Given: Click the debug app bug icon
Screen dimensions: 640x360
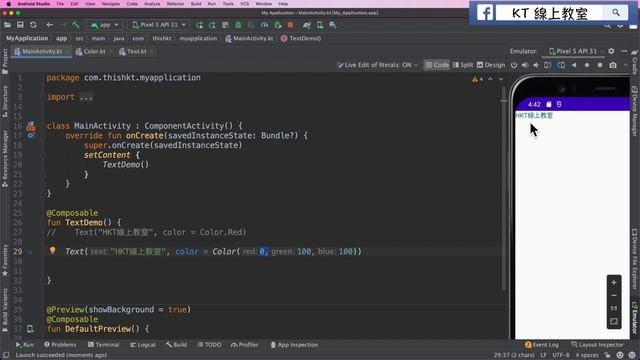Looking at the screenshot, I should [x=238, y=25].
